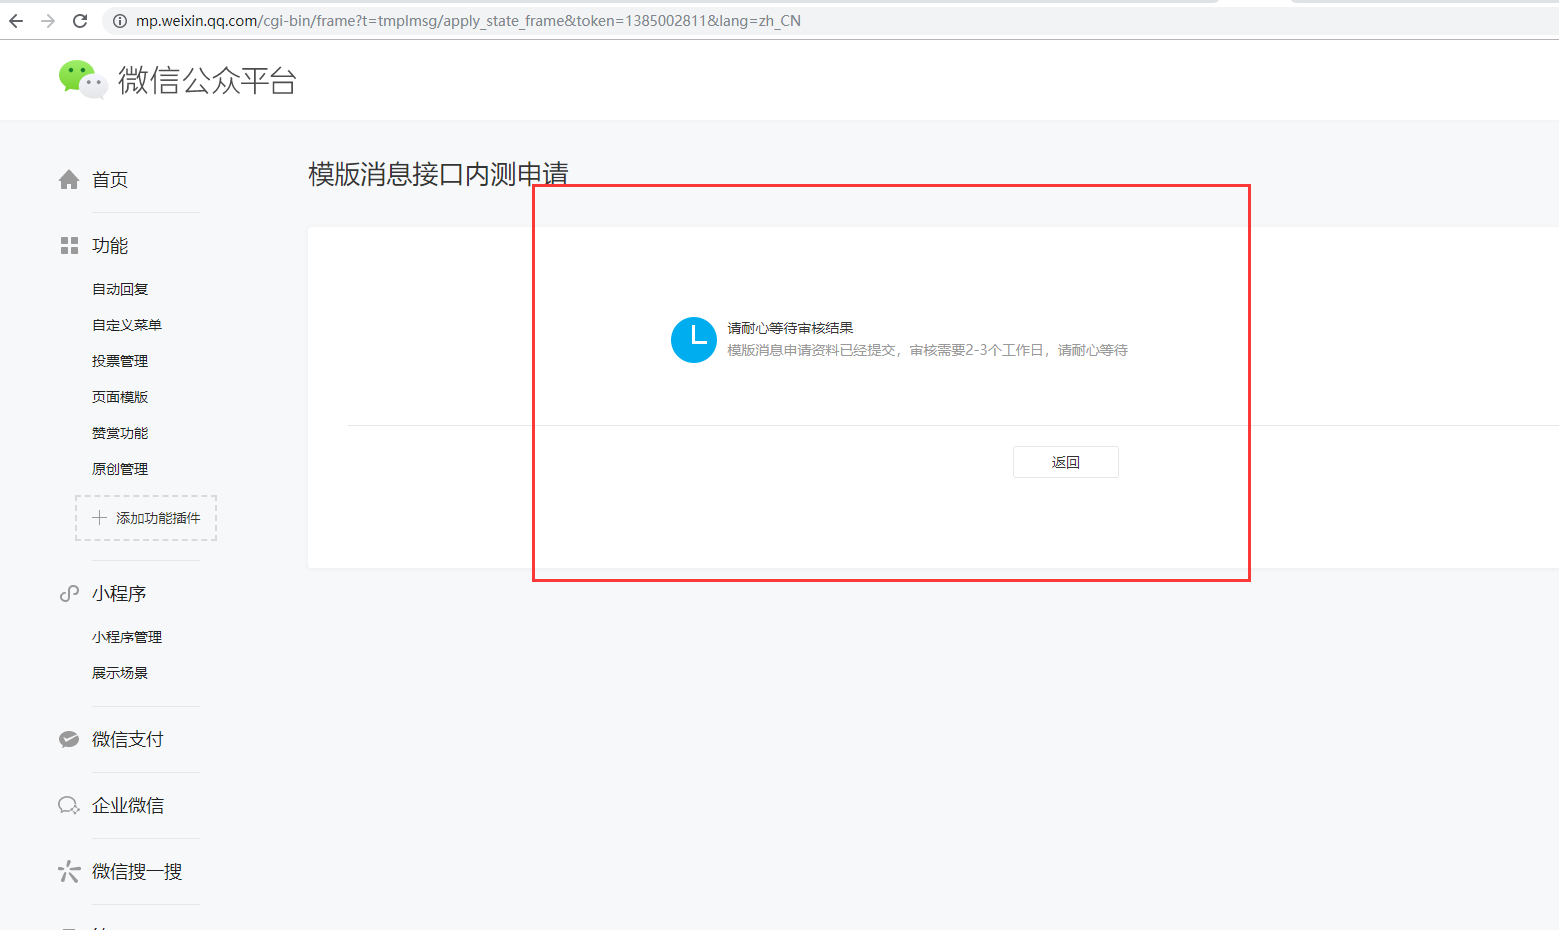
Task: Open 自动回复 in the sidebar
Action: coord(120,289)
